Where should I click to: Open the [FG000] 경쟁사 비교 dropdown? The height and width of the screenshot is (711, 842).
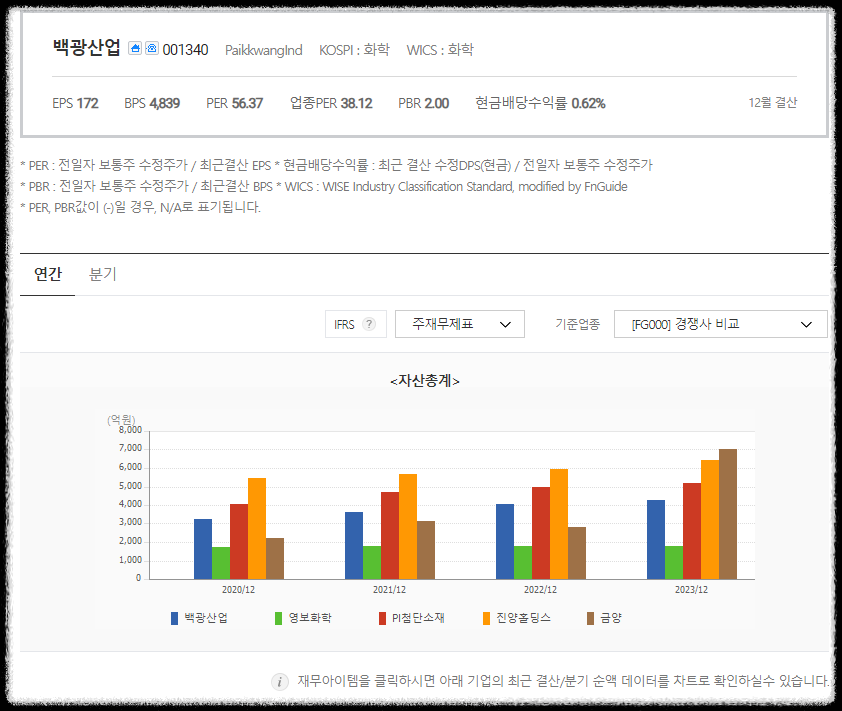721,324
